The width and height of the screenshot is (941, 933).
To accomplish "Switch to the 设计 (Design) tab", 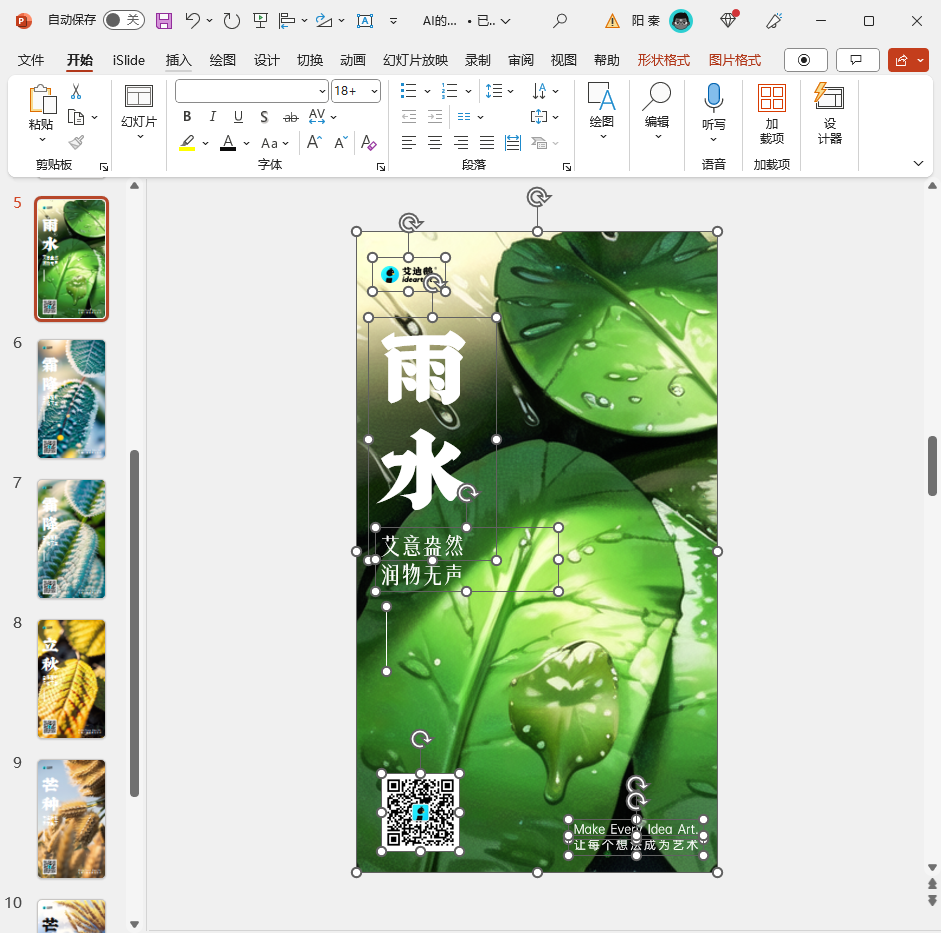I will click(267, 60).
